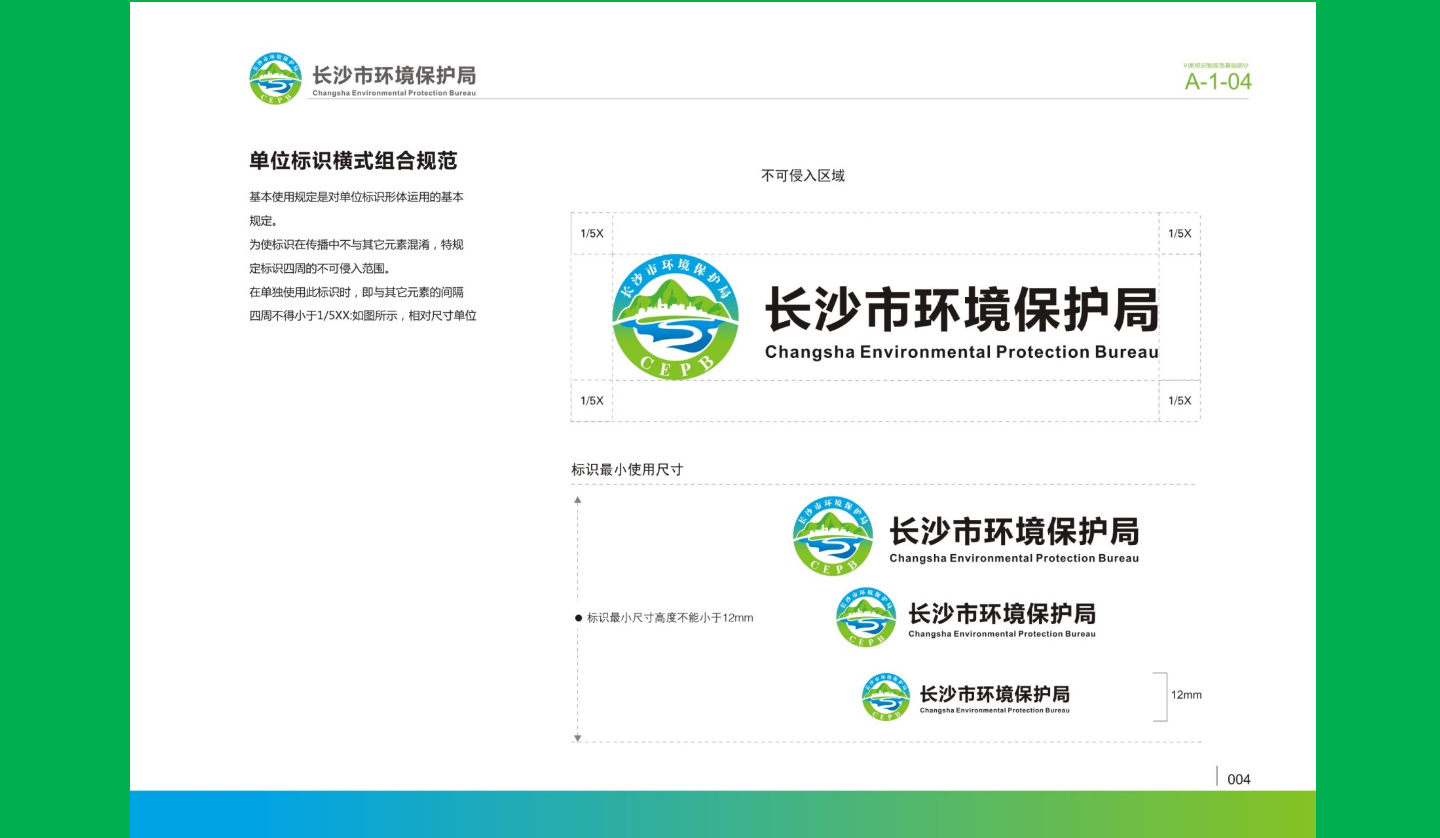The image size is (1440, 838).
Task: Select the large CEPB logo in clear-space diagram
Action: tap(675, 318)
